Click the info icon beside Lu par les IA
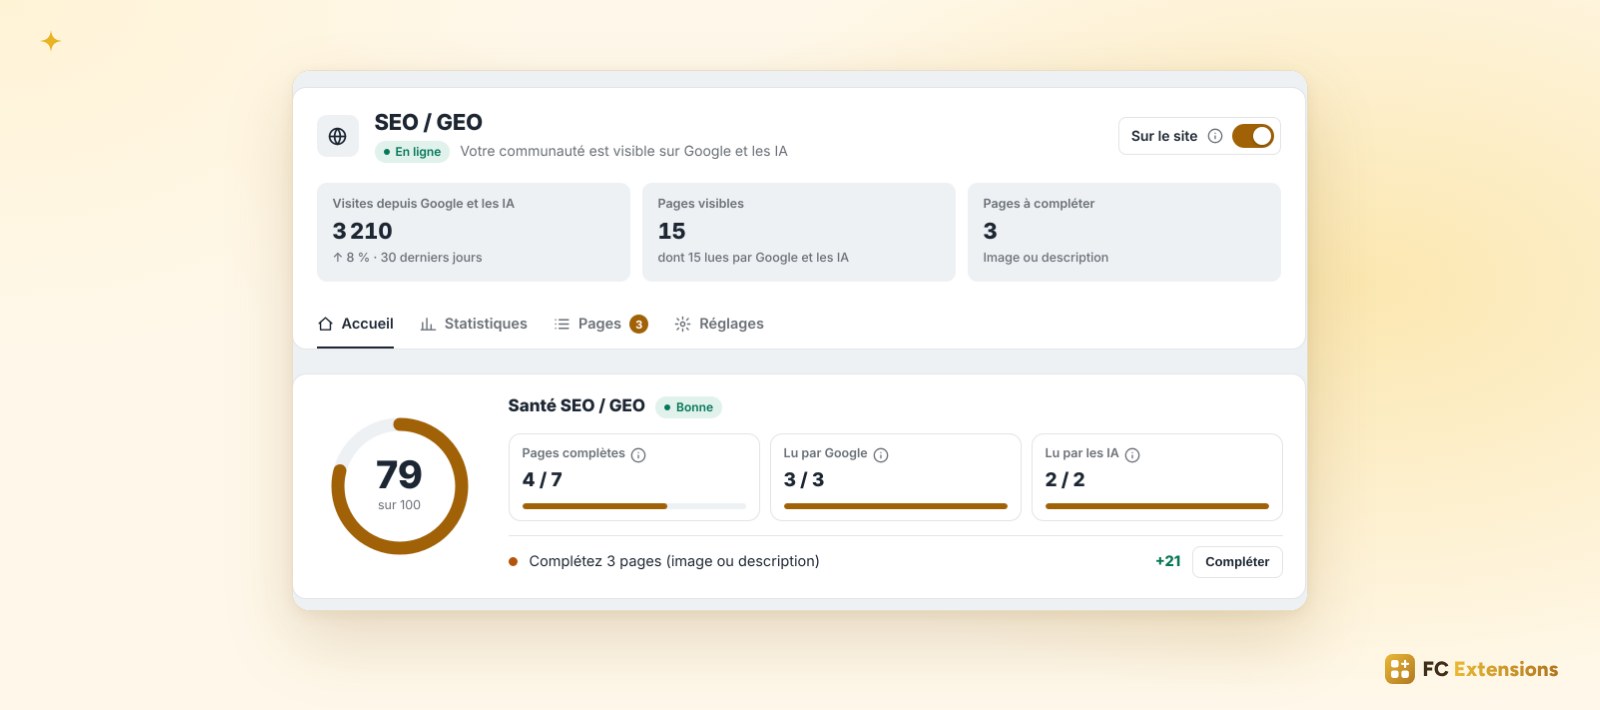This screenshot has height=710, width=1600. (x=1132, y=455)
